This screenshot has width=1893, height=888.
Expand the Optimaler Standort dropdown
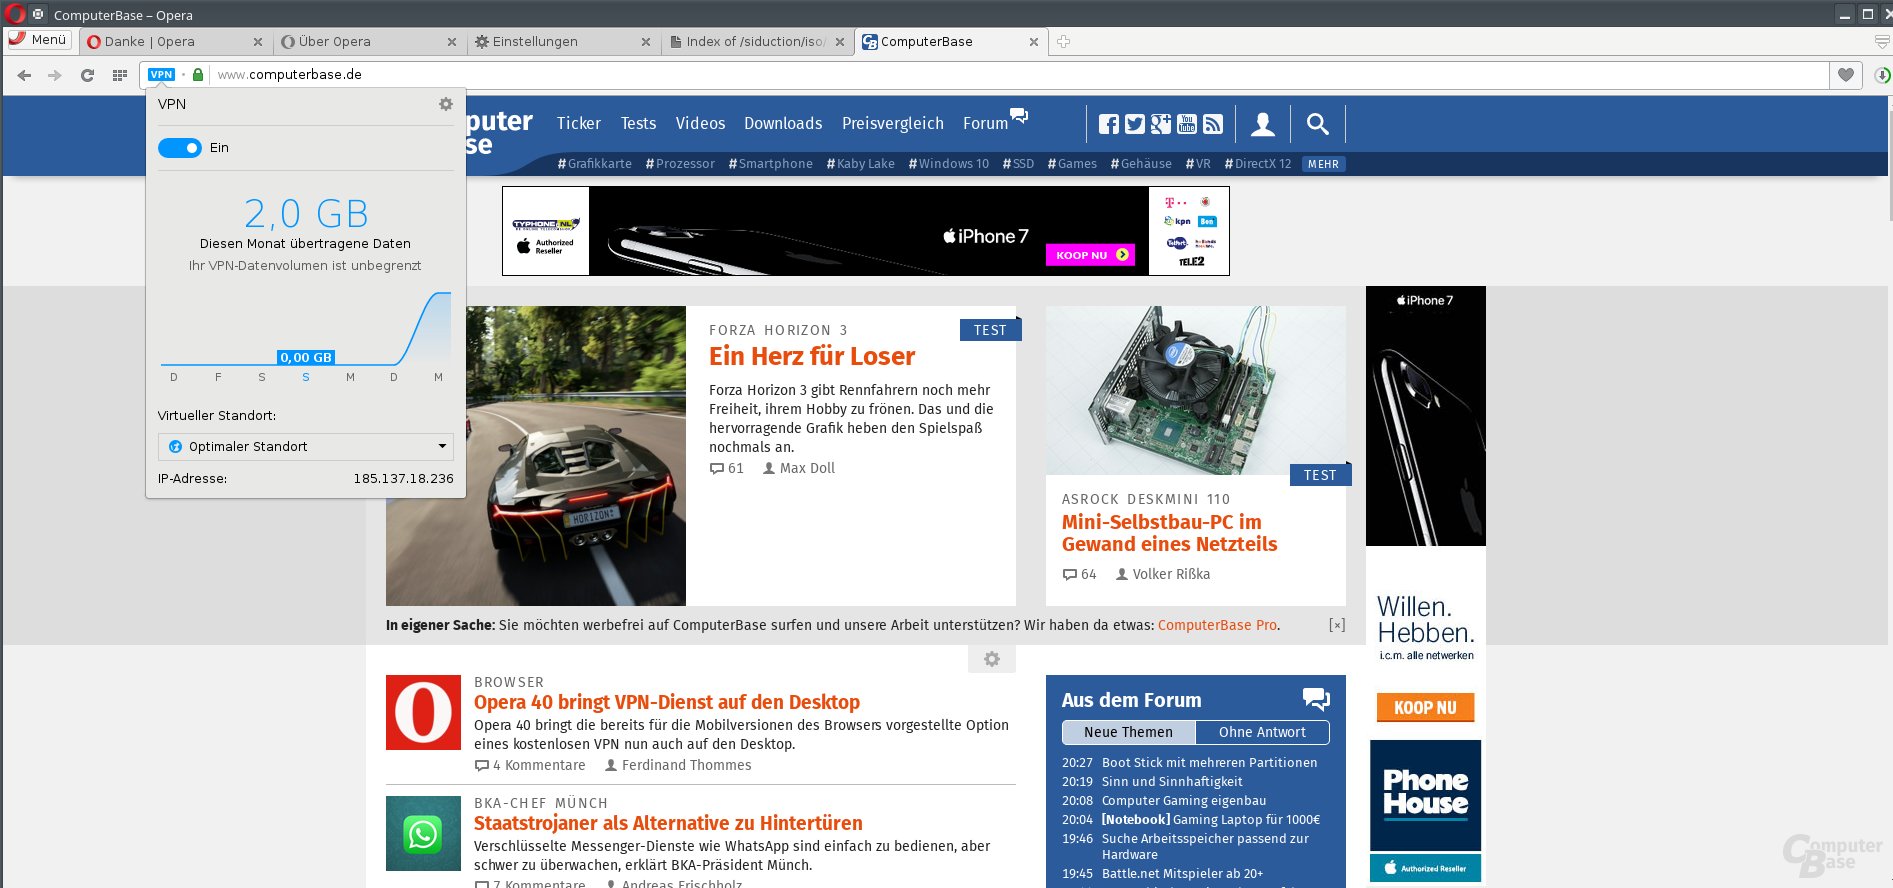pos(306,447)
